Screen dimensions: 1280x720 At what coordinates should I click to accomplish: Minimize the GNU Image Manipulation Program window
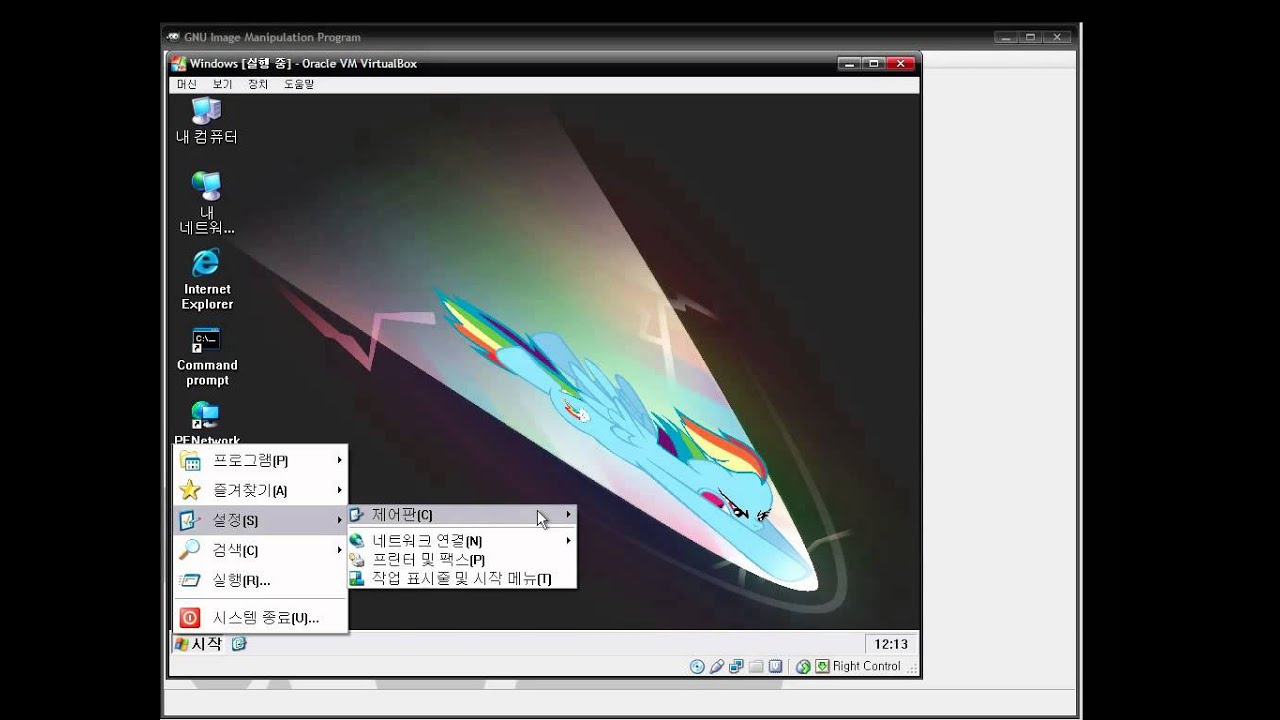[1008, 37]
